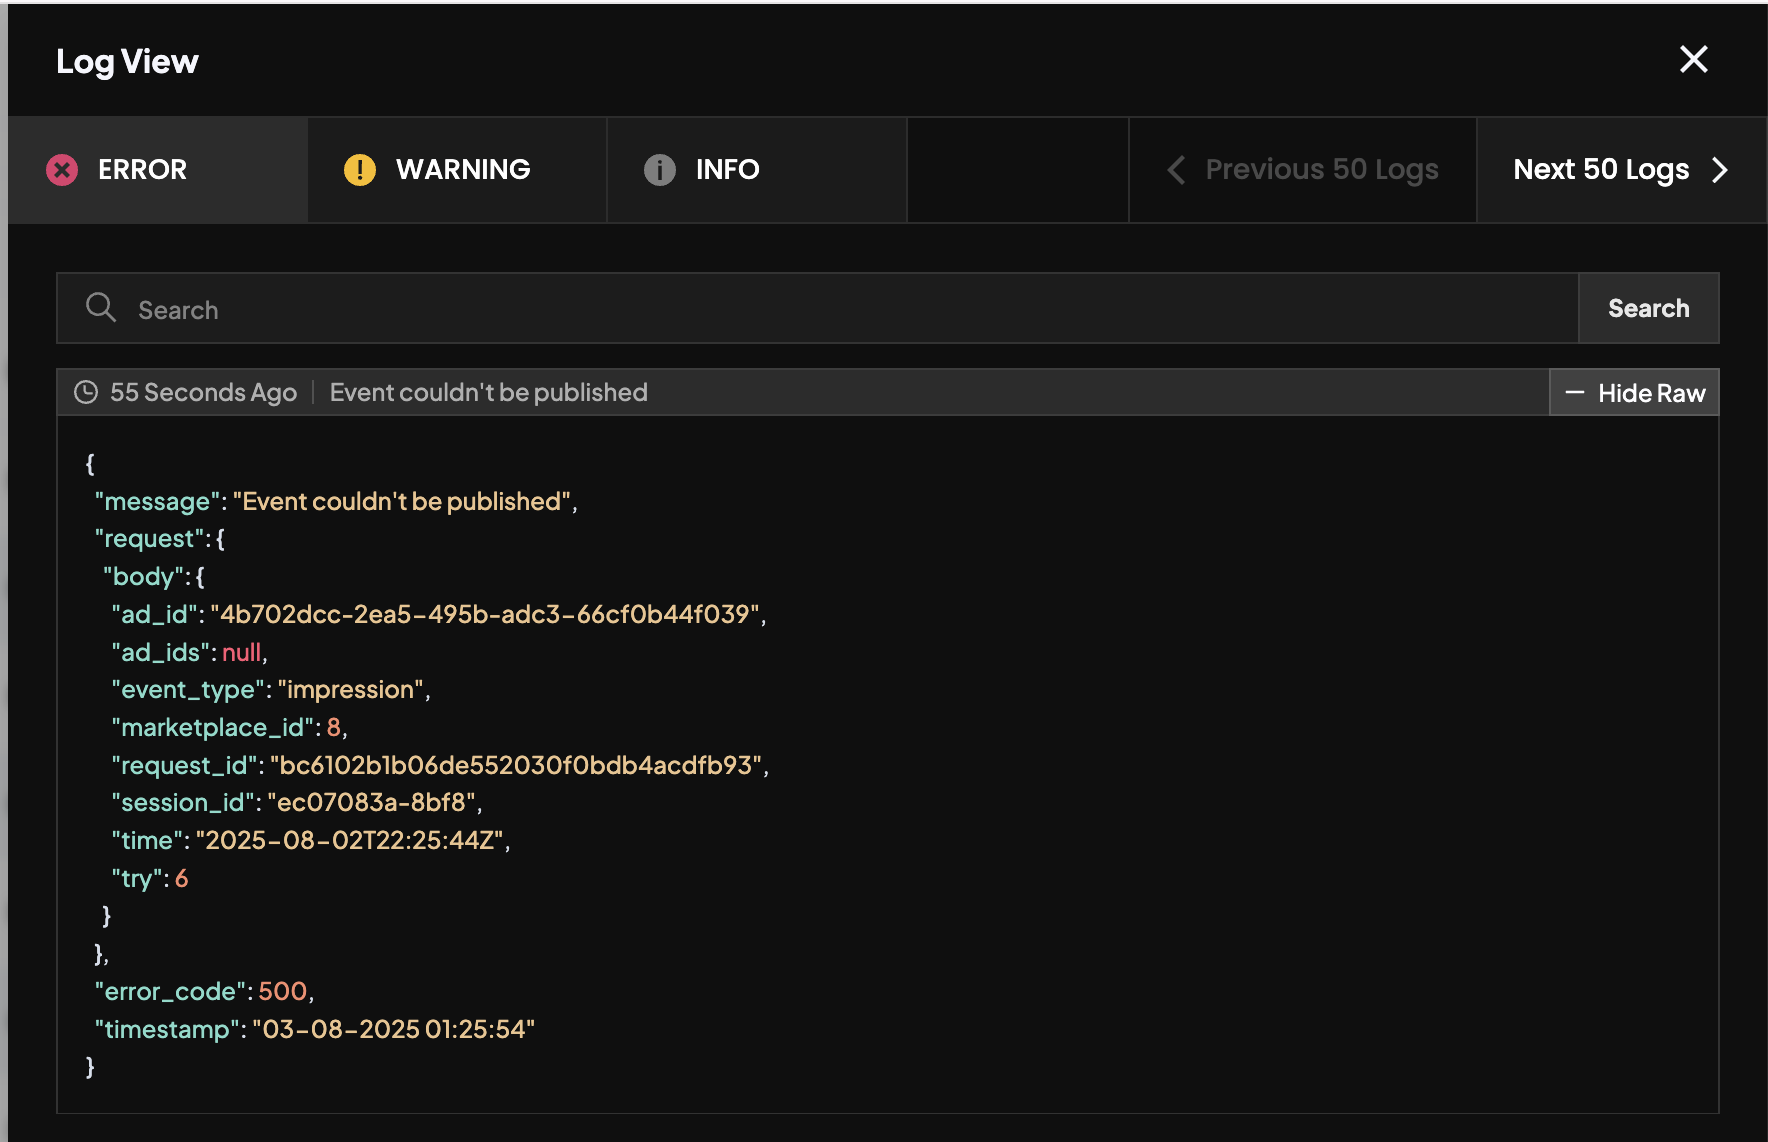Toggle Hide Raw to collapse raw JSON

tap(1650, 393)
